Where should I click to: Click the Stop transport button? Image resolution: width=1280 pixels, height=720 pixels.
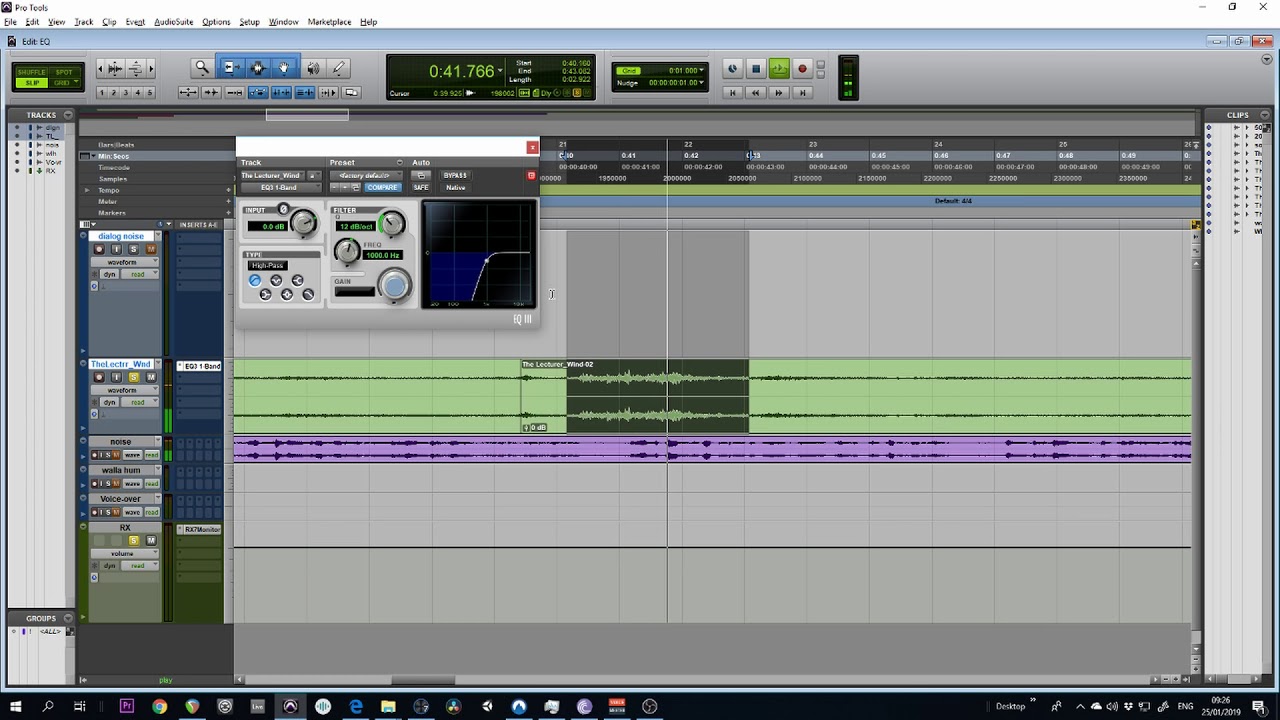(x=756, y=69)
